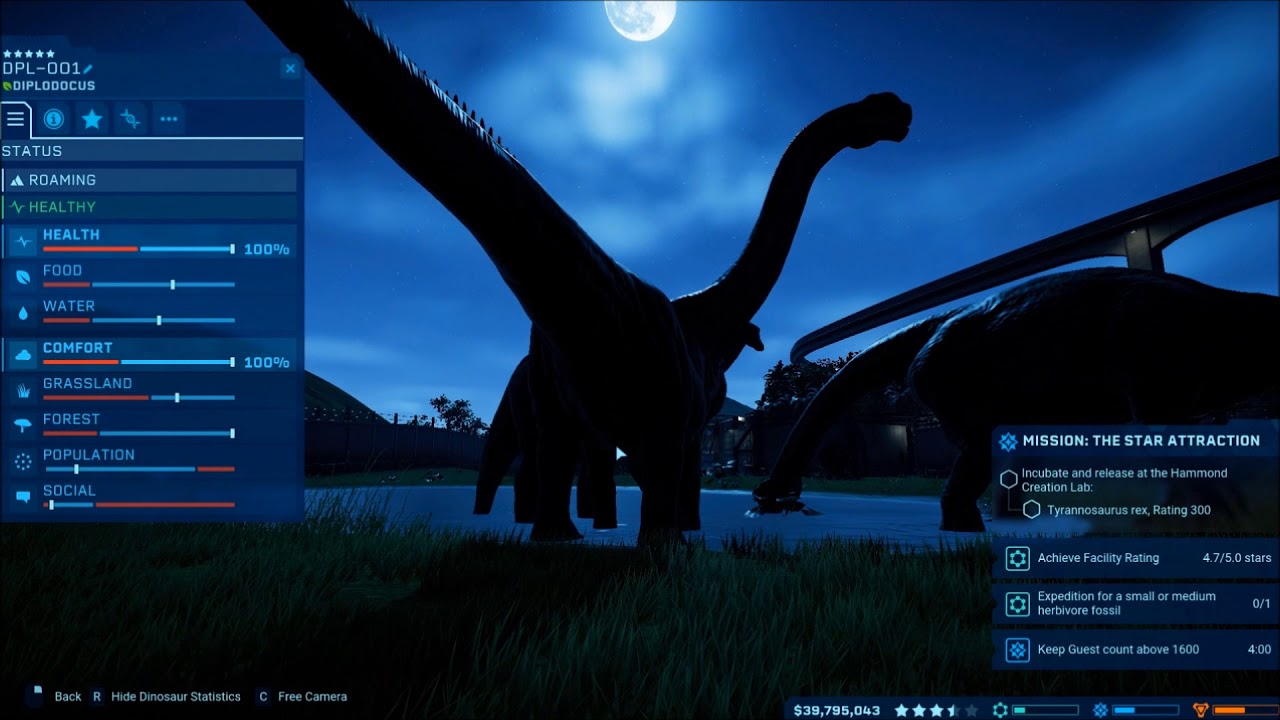Click Hide Dinosaur Statistics
This screenshot has height=720, width=1280.
click(176, 697)
